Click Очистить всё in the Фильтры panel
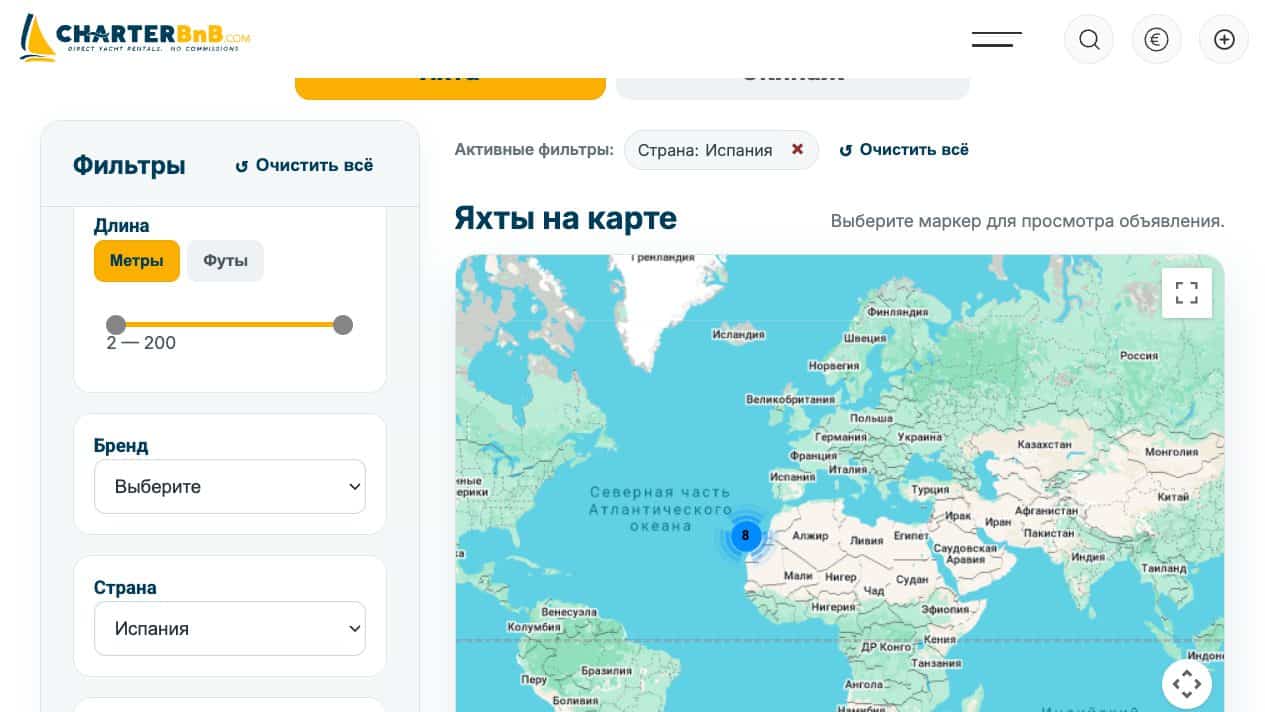 point(304,165)
